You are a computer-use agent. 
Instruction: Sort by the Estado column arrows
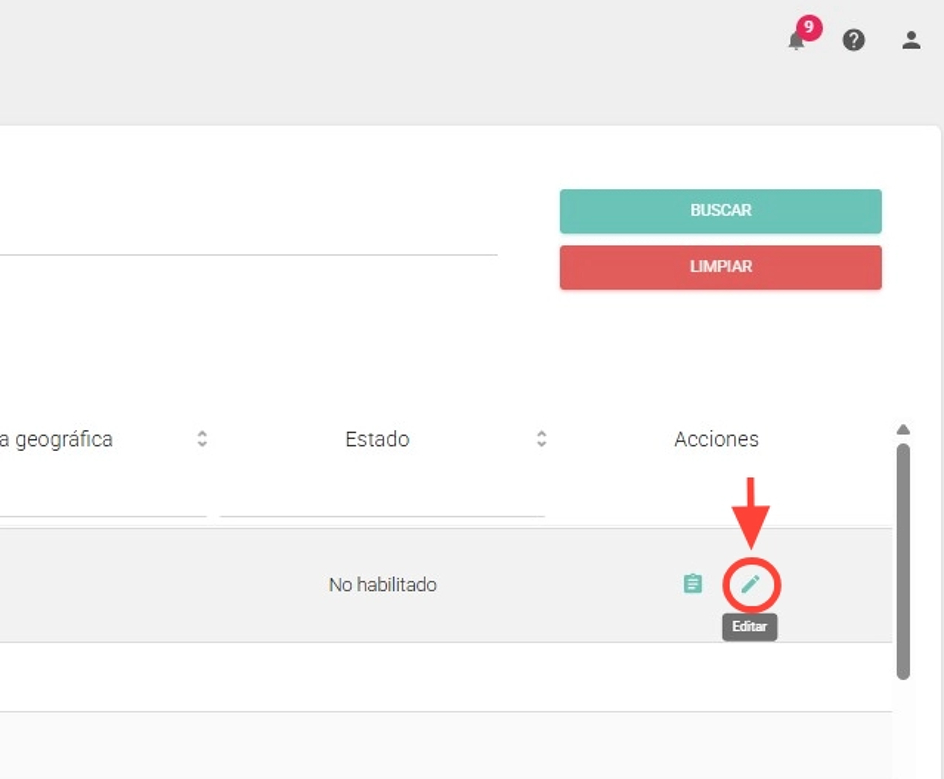[541, 439]
